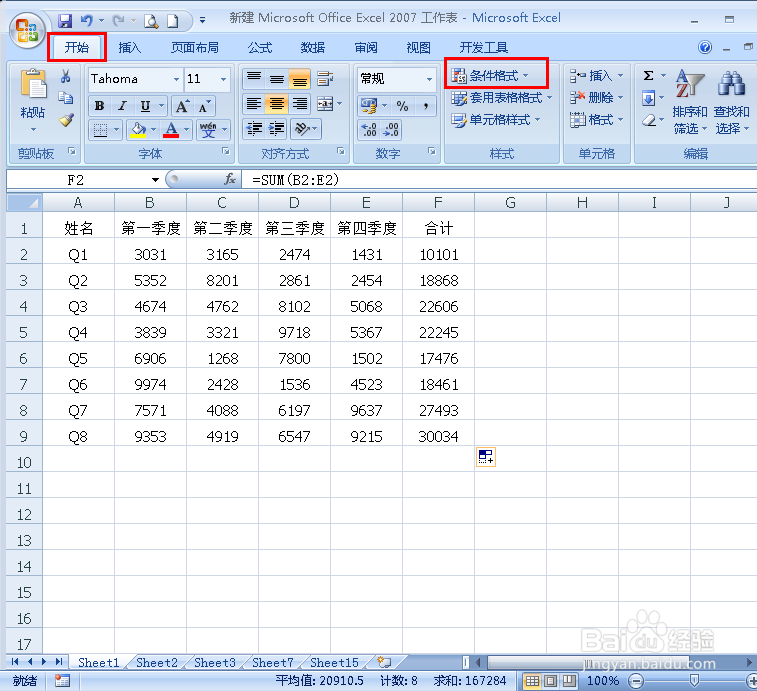
Task: Apply comma style number format
Action: pos(426,106)
